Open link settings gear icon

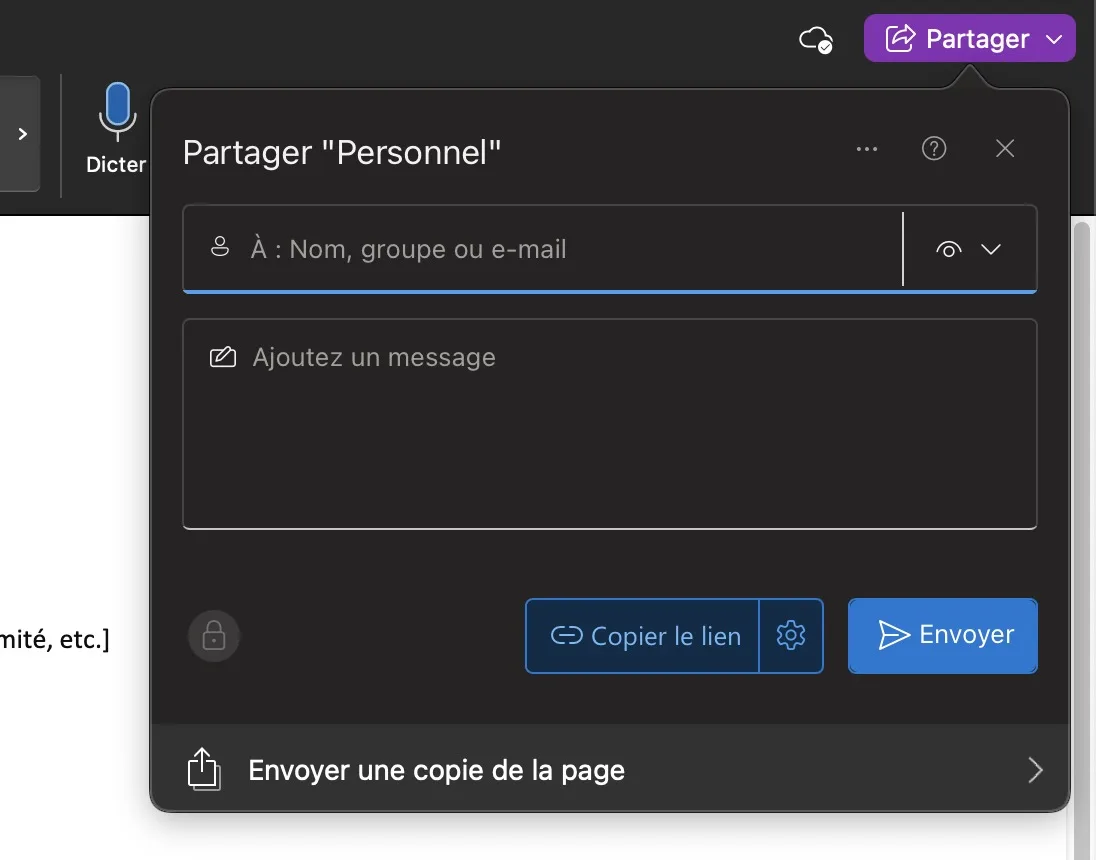791,635
